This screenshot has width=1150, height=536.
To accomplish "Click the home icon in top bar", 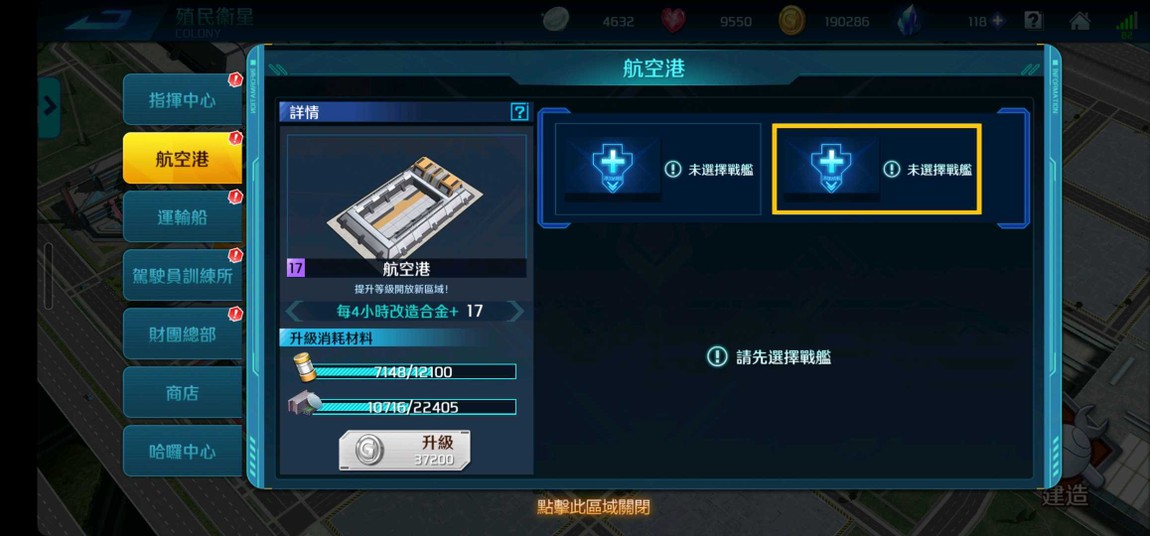I will [x=1079, y=21].
